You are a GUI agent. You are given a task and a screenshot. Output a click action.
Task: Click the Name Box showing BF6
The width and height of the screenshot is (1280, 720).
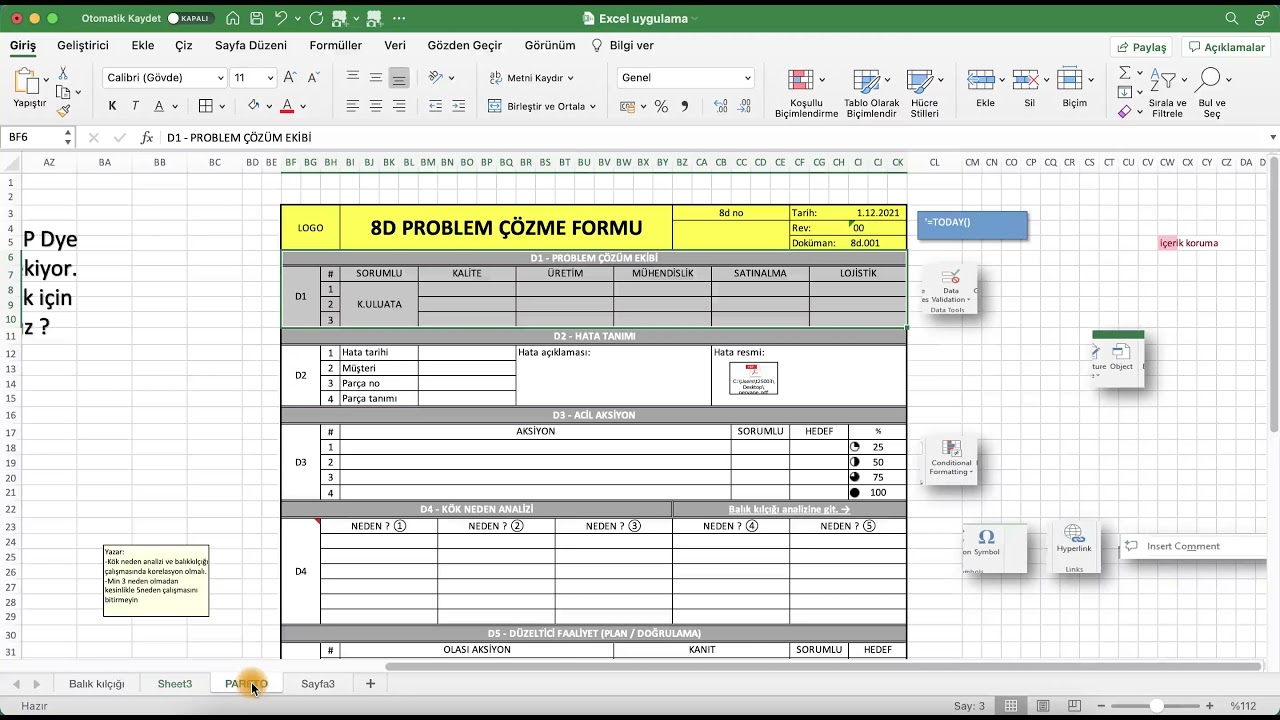38,138
